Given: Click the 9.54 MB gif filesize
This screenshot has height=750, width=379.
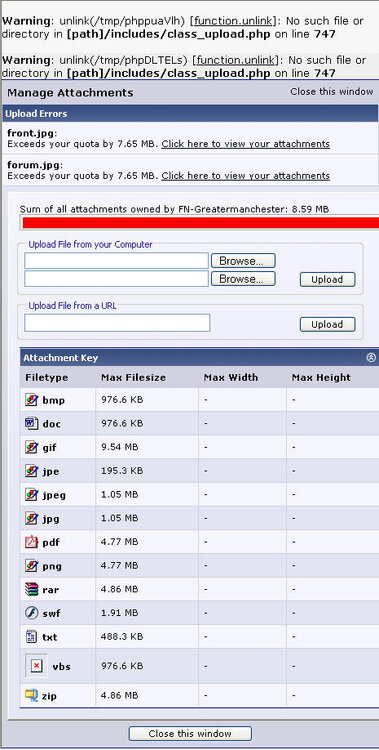Looking at the screenshot, I should click(x=120, y=447).
